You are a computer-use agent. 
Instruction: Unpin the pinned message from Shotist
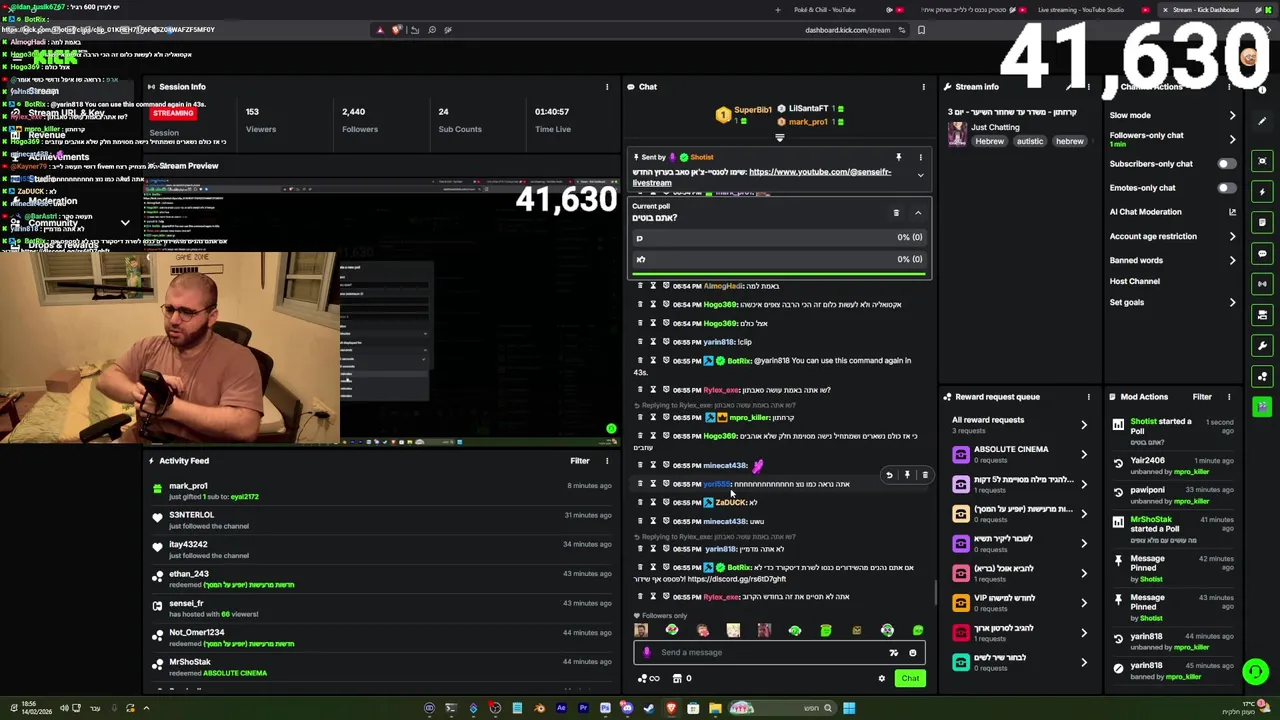point(898,157)
